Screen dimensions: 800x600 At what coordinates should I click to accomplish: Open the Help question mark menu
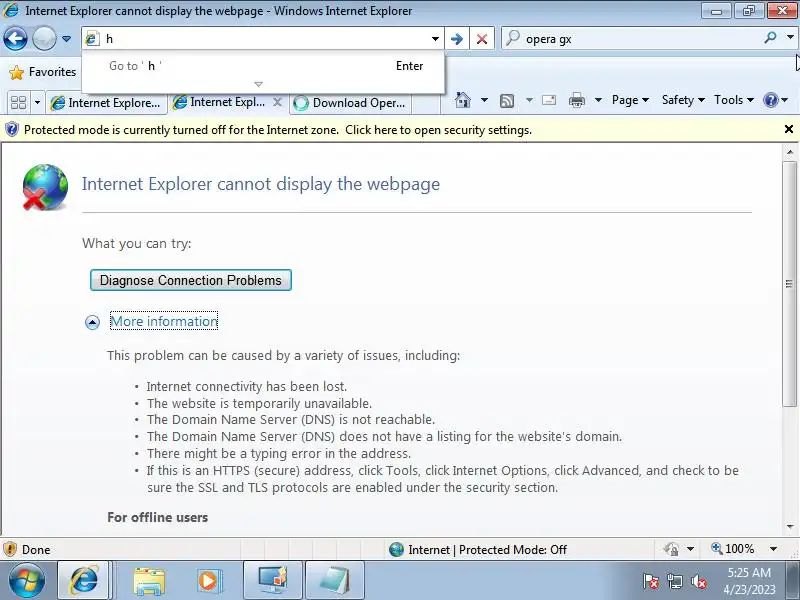click(775, 100)
